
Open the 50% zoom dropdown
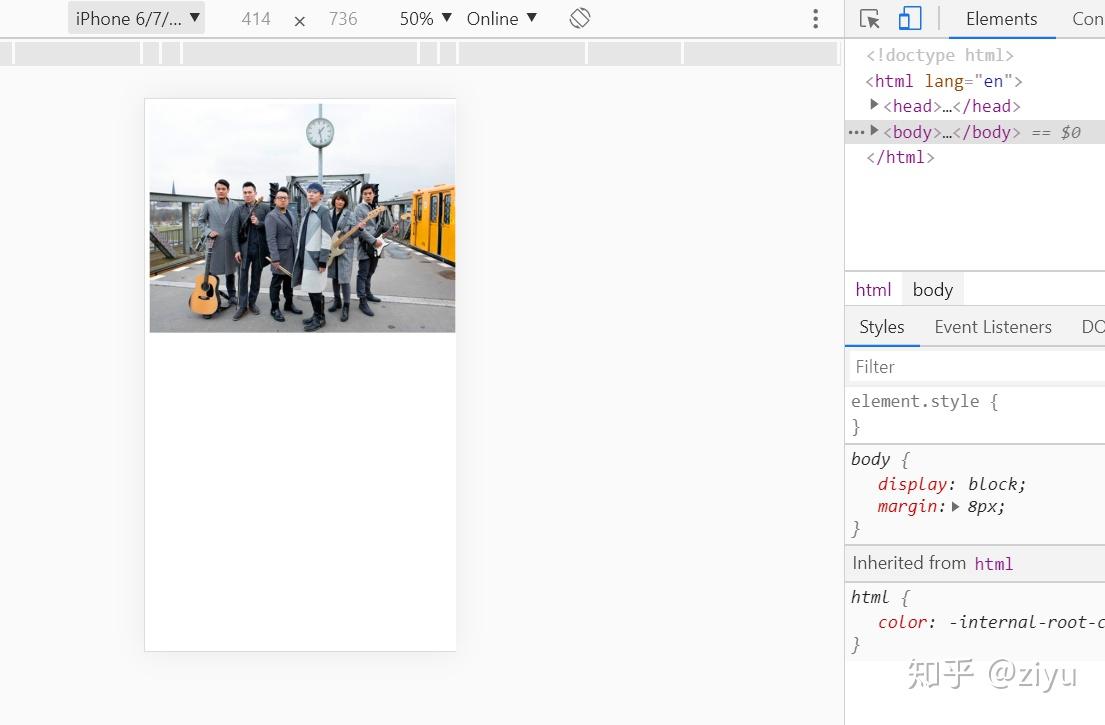coord(426,18)
